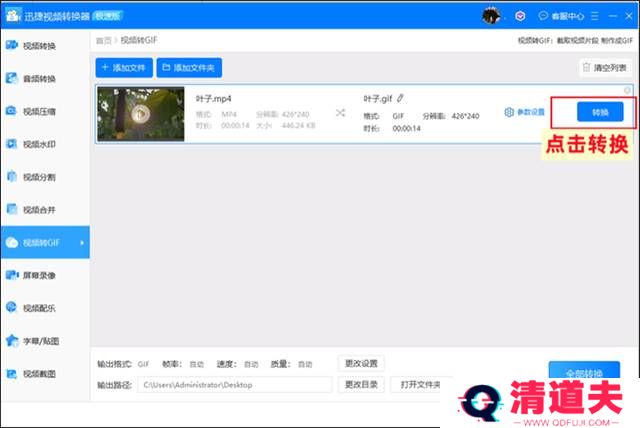640x428 pixels.
Task: Open 客服中心 customer service
Action: coord(561,16)
